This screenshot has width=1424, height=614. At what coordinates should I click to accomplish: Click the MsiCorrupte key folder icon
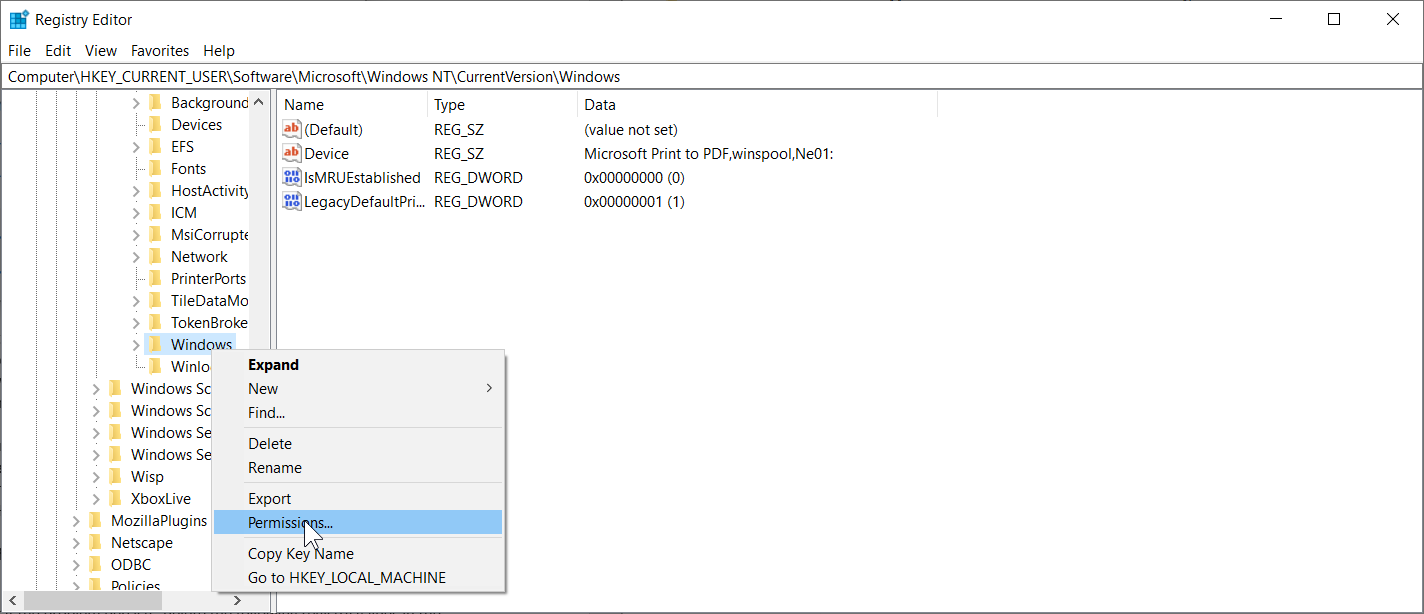point(155,235)
